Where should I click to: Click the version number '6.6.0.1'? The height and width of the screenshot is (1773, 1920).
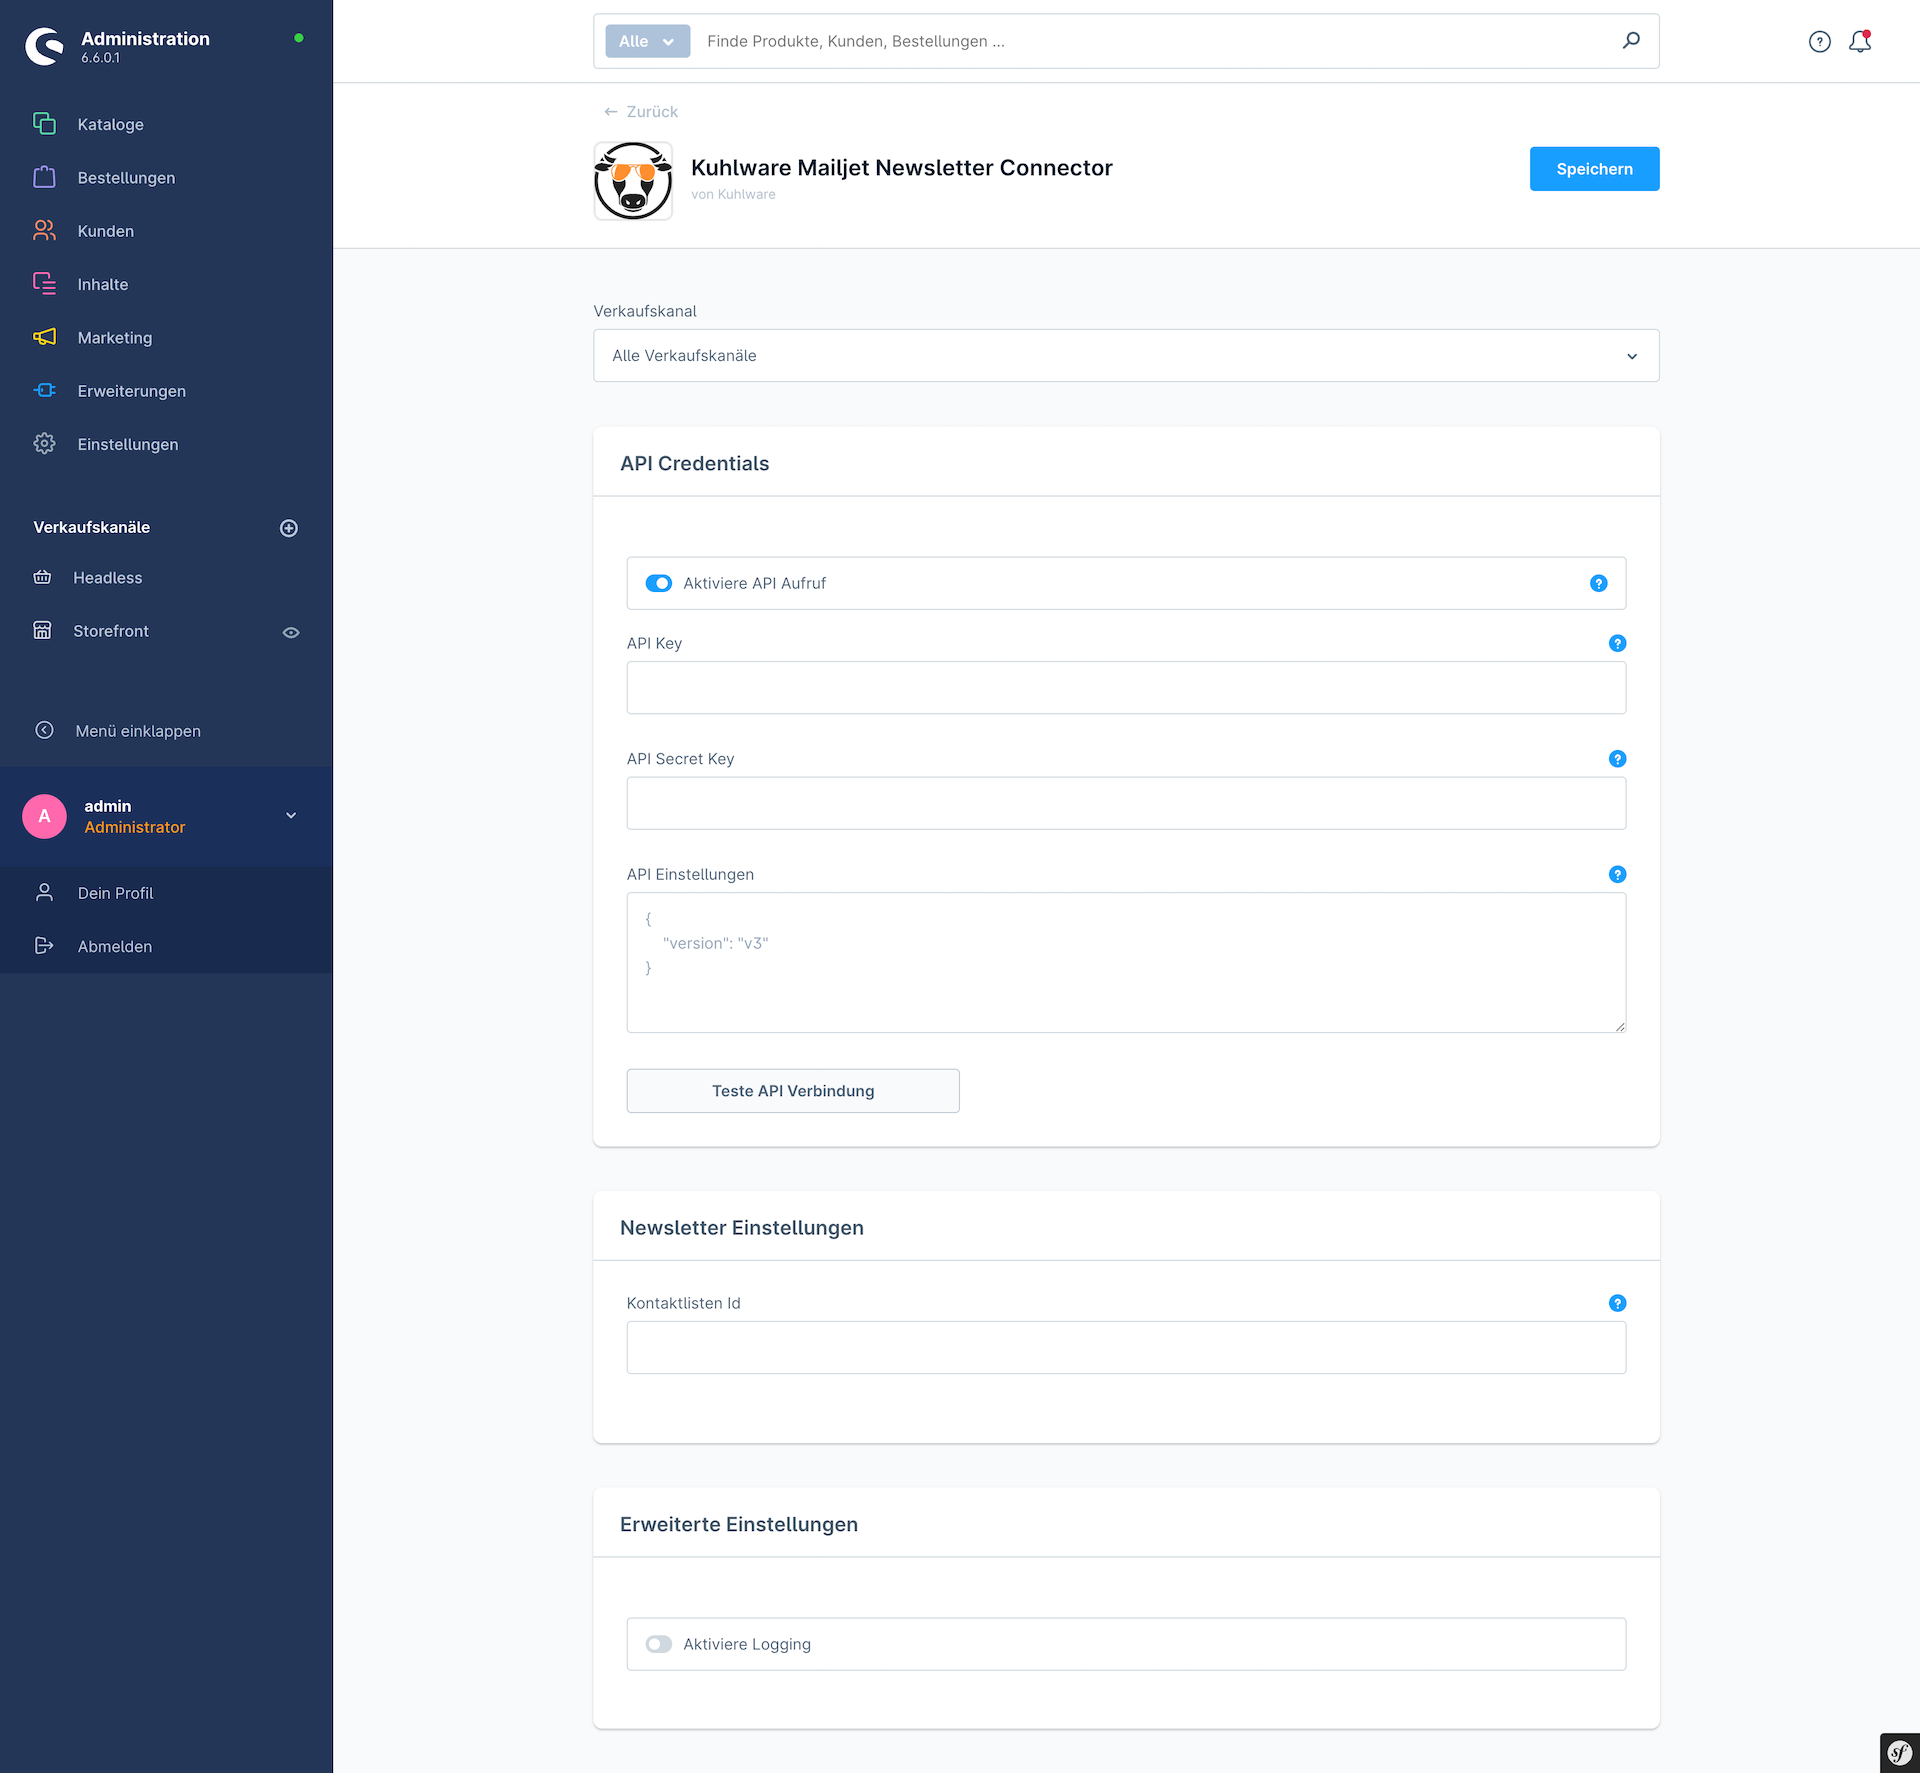100,58
